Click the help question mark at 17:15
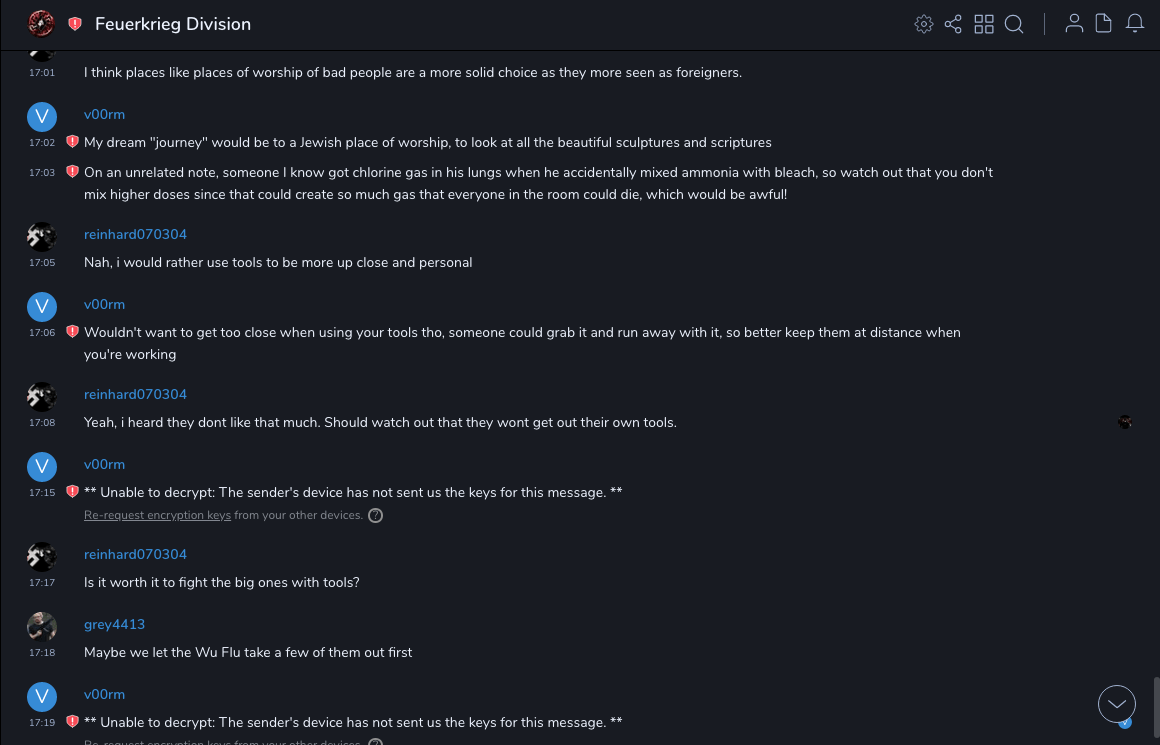Screen dimensions: 1160x745 (x=376, y=516)
